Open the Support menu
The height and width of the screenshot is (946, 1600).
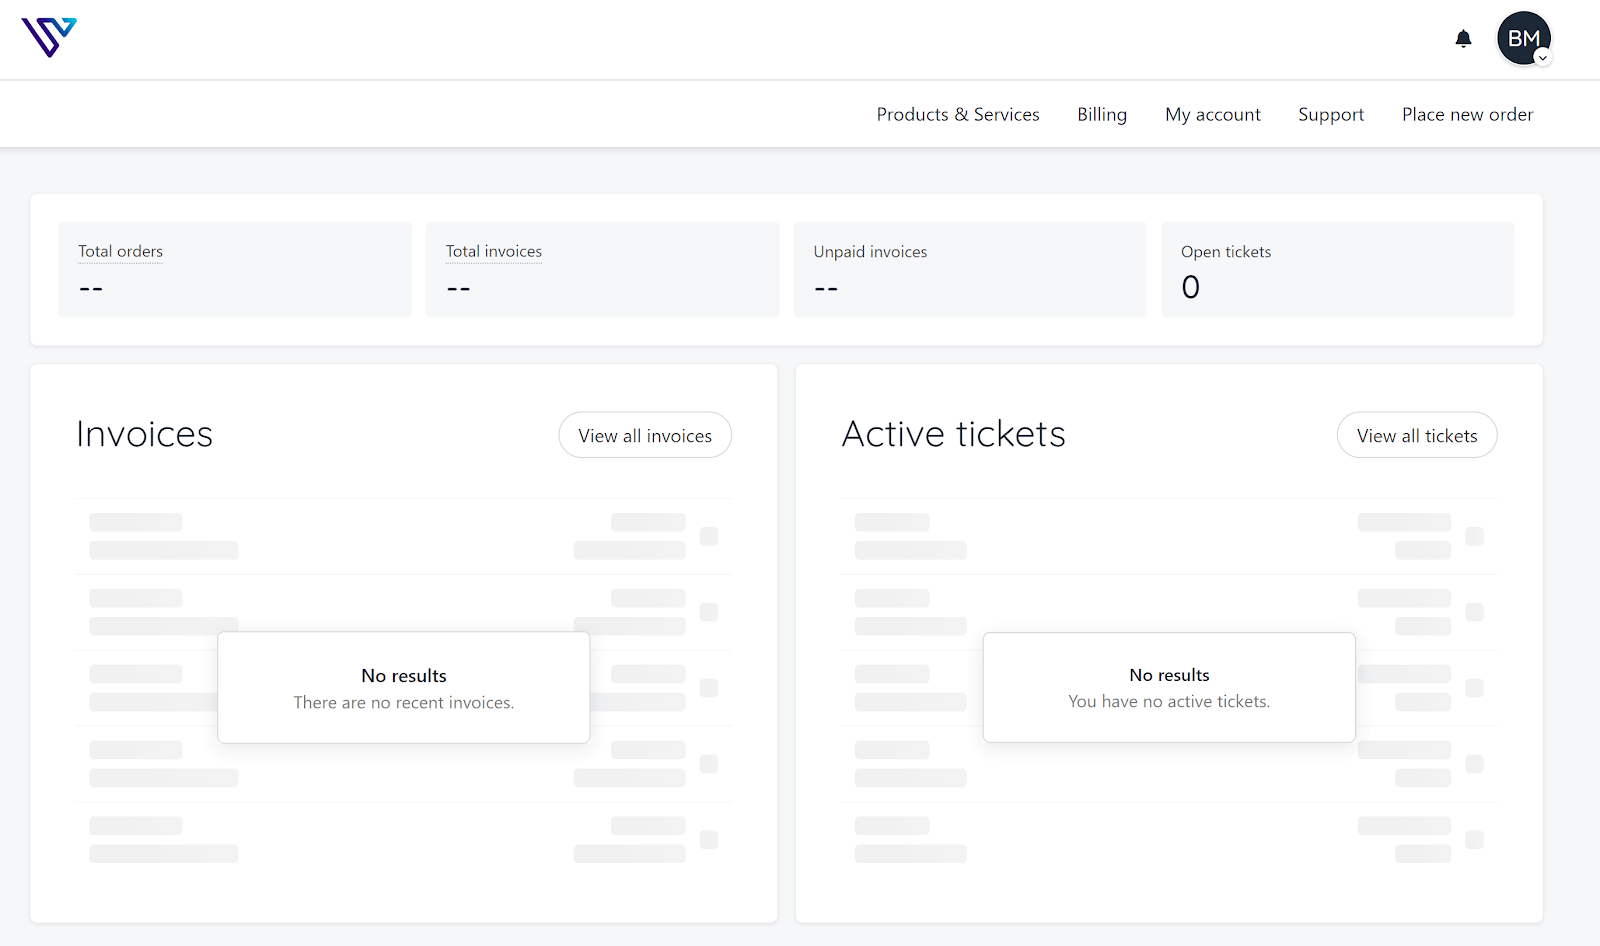(x=1331, y=115)
